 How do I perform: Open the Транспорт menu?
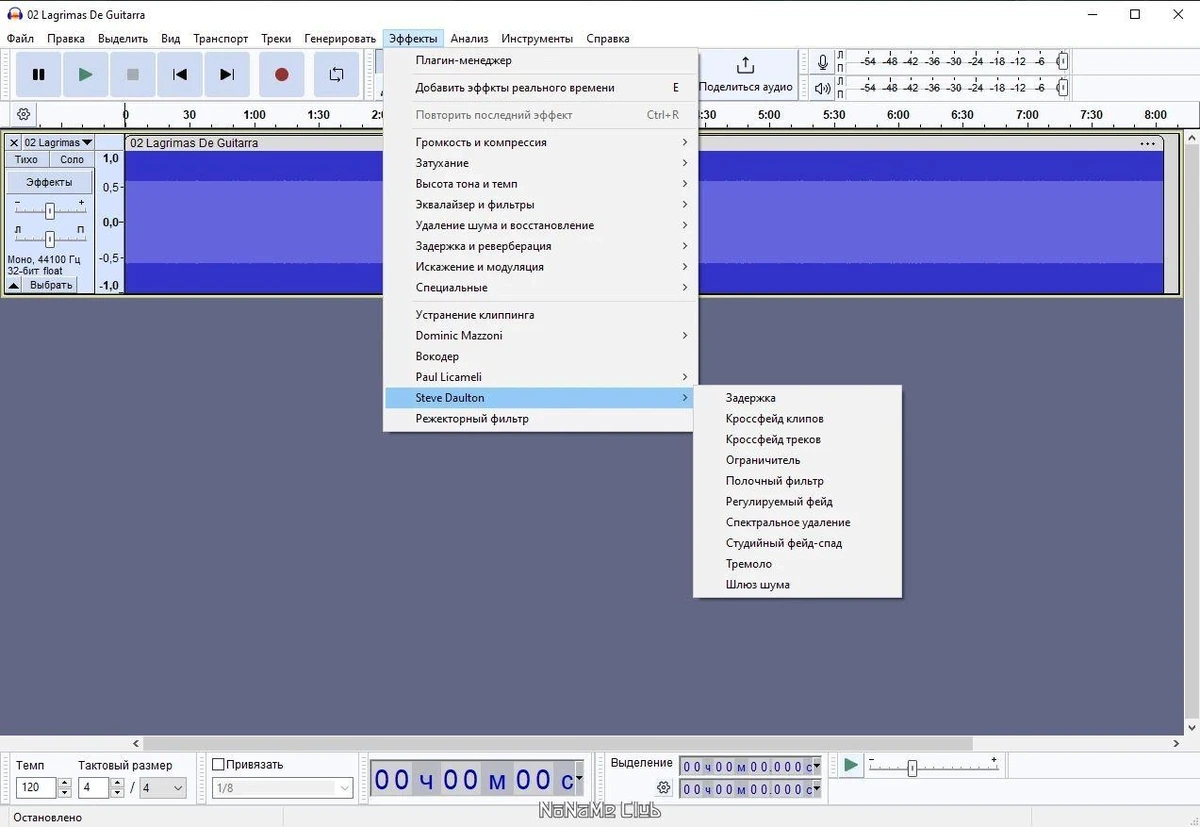coord(221,39)
